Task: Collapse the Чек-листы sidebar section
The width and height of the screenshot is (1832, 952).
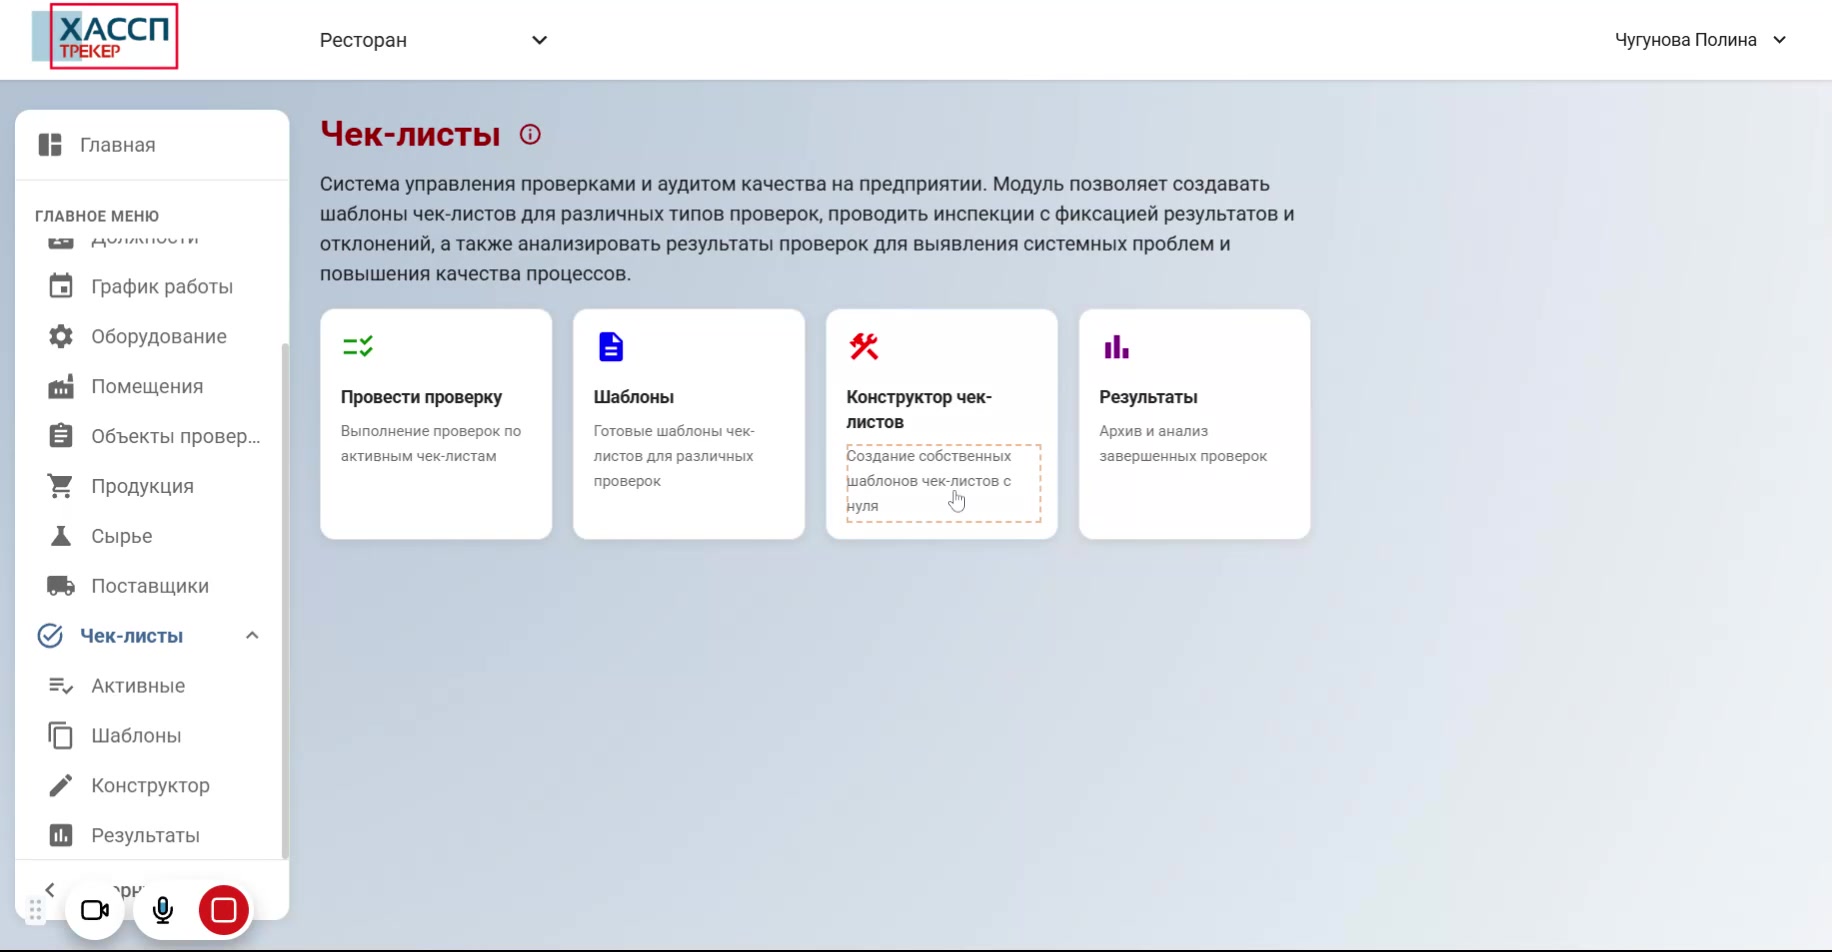Action: pyautogui.click(x=252, y=636)
